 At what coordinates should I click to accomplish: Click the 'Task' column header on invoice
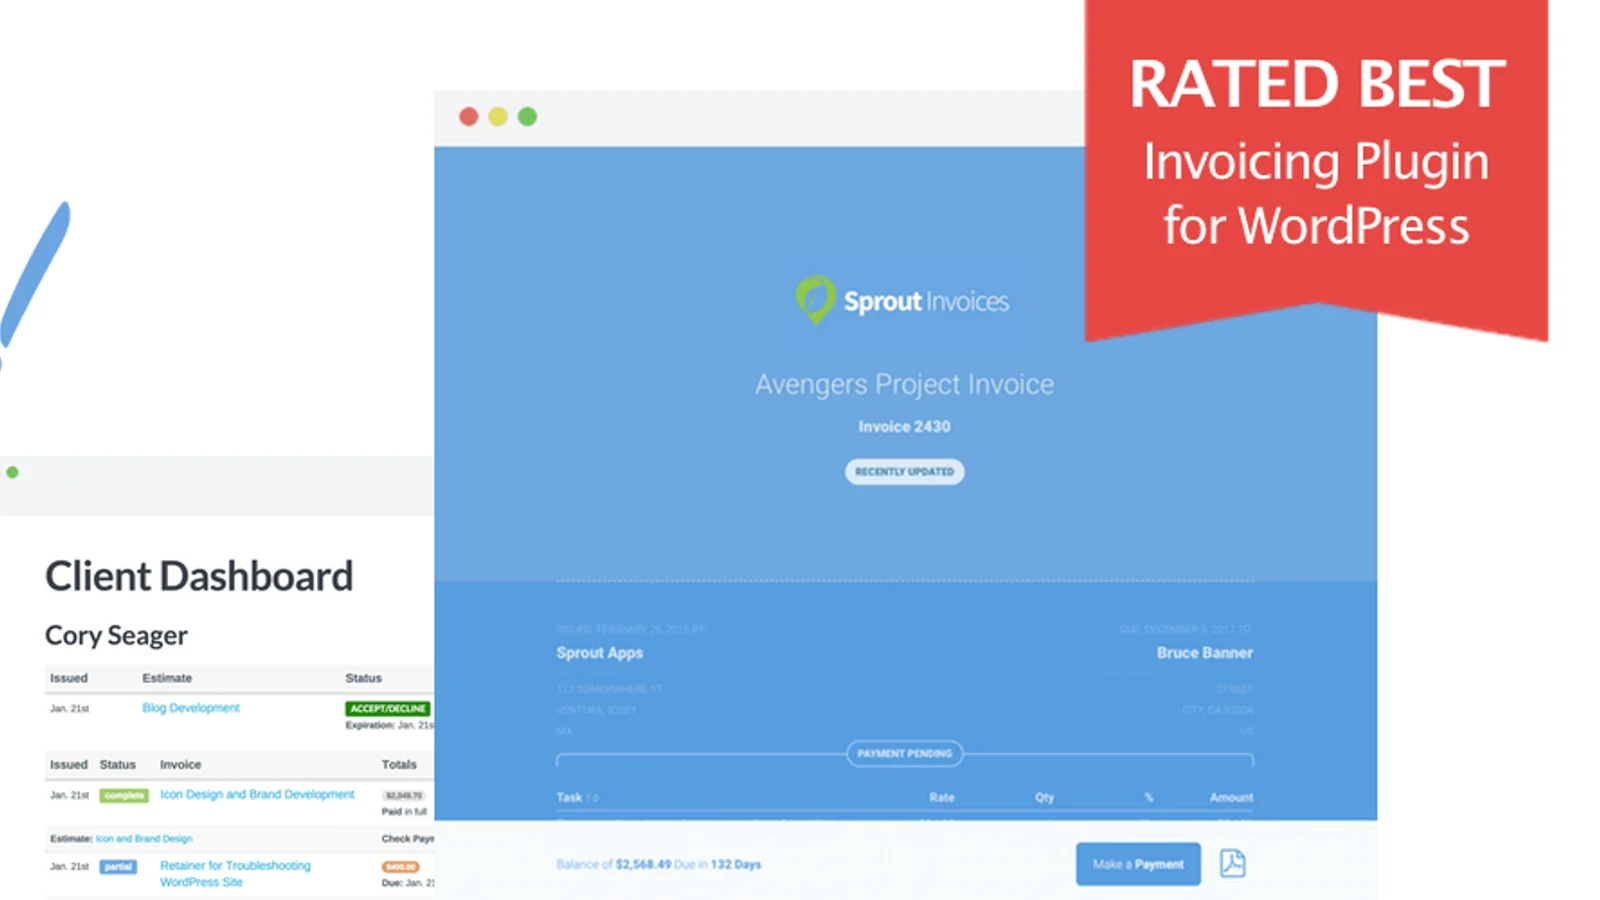pyautogui.click(x=569, y=797)
